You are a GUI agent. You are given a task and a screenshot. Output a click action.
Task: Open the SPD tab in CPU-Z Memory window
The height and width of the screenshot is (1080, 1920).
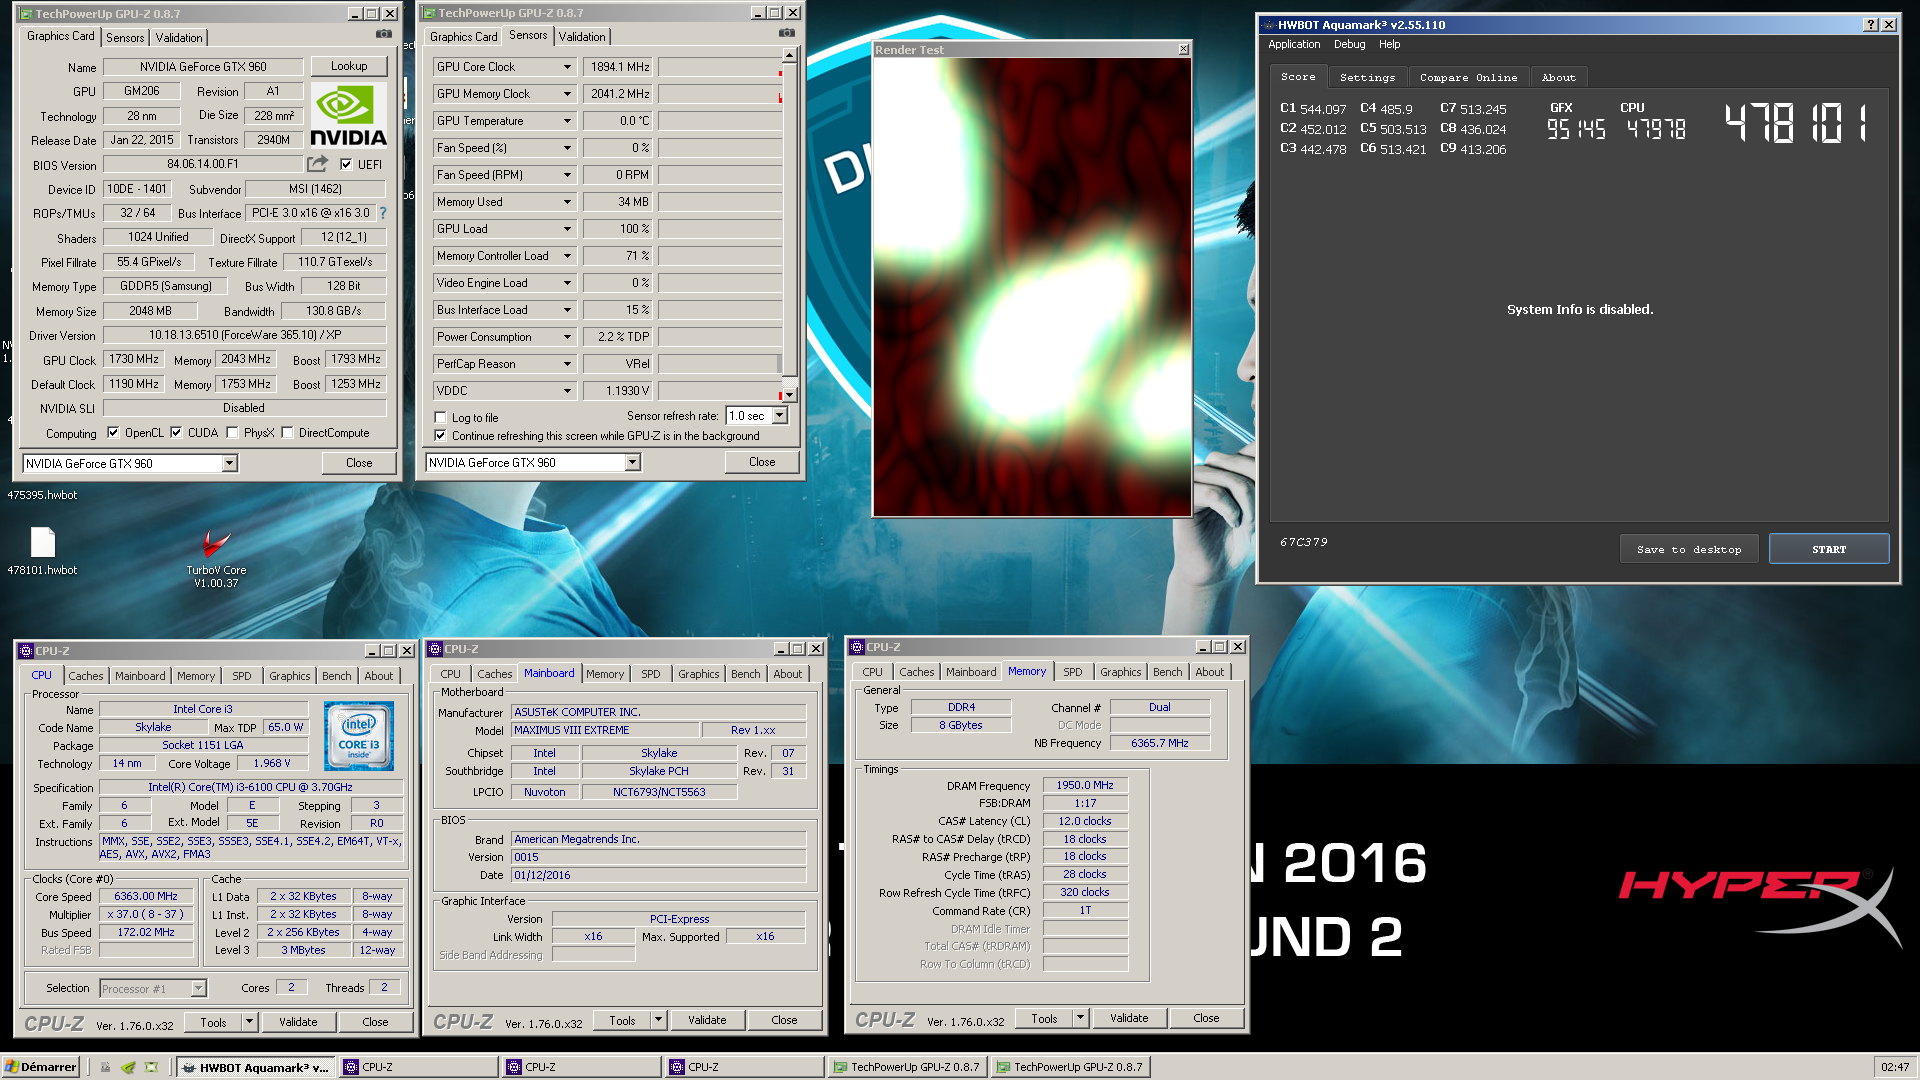click(1072, 672)
